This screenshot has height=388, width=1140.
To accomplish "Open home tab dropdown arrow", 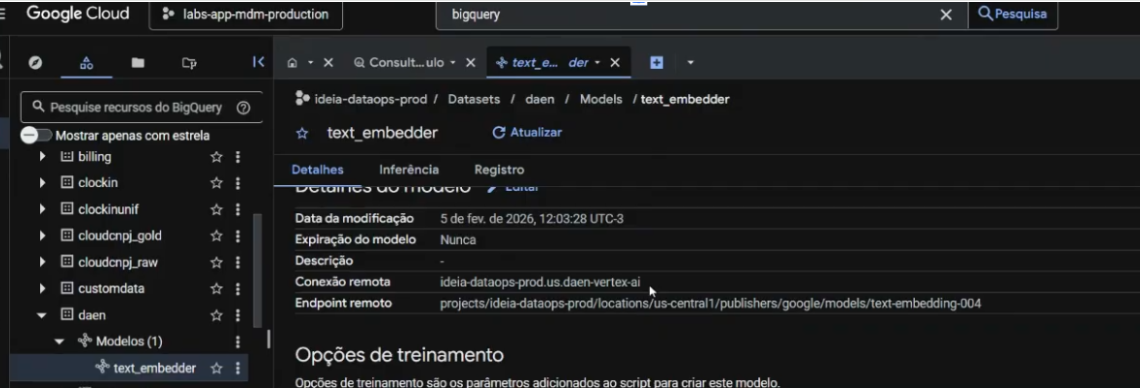I will tap(310, 62).
